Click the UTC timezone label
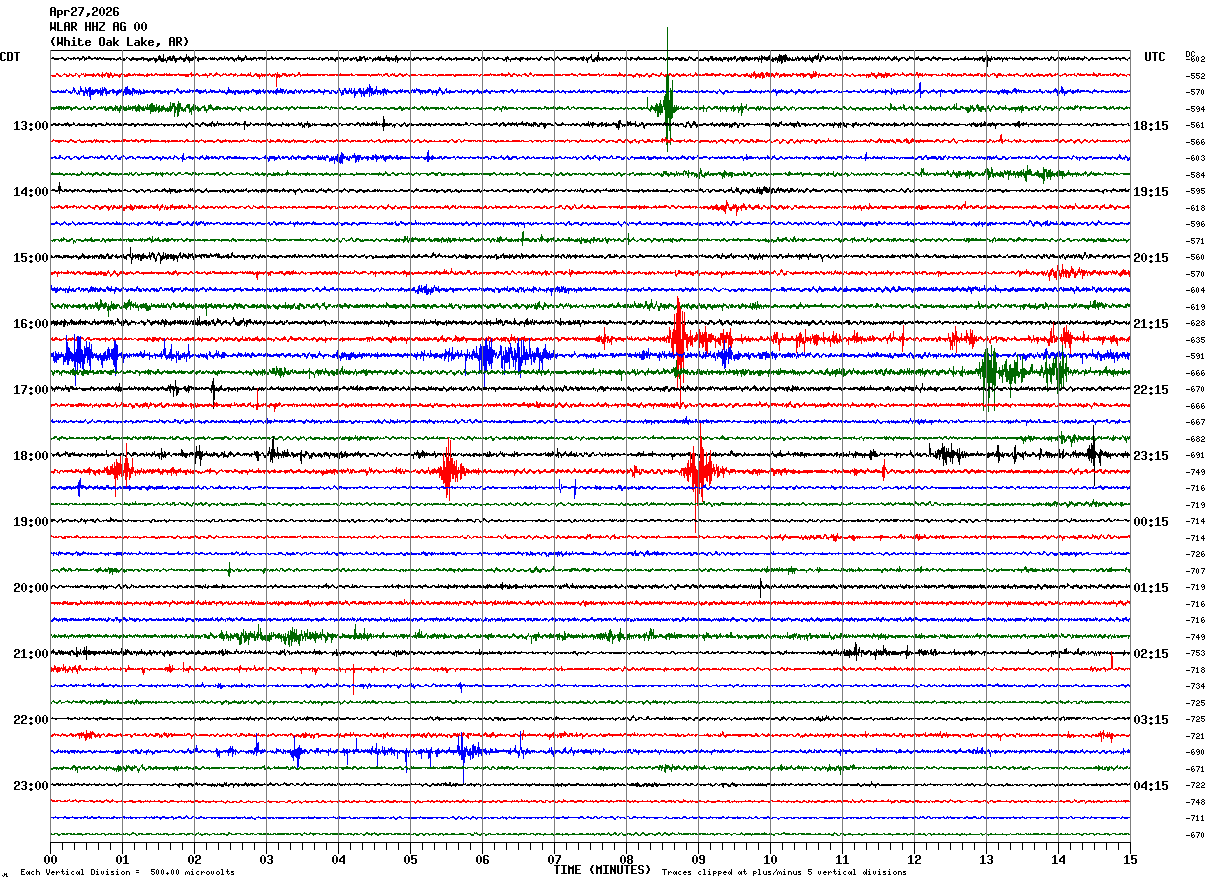Viewport: 1210px width, 886px height. (x=1154, y=58)
